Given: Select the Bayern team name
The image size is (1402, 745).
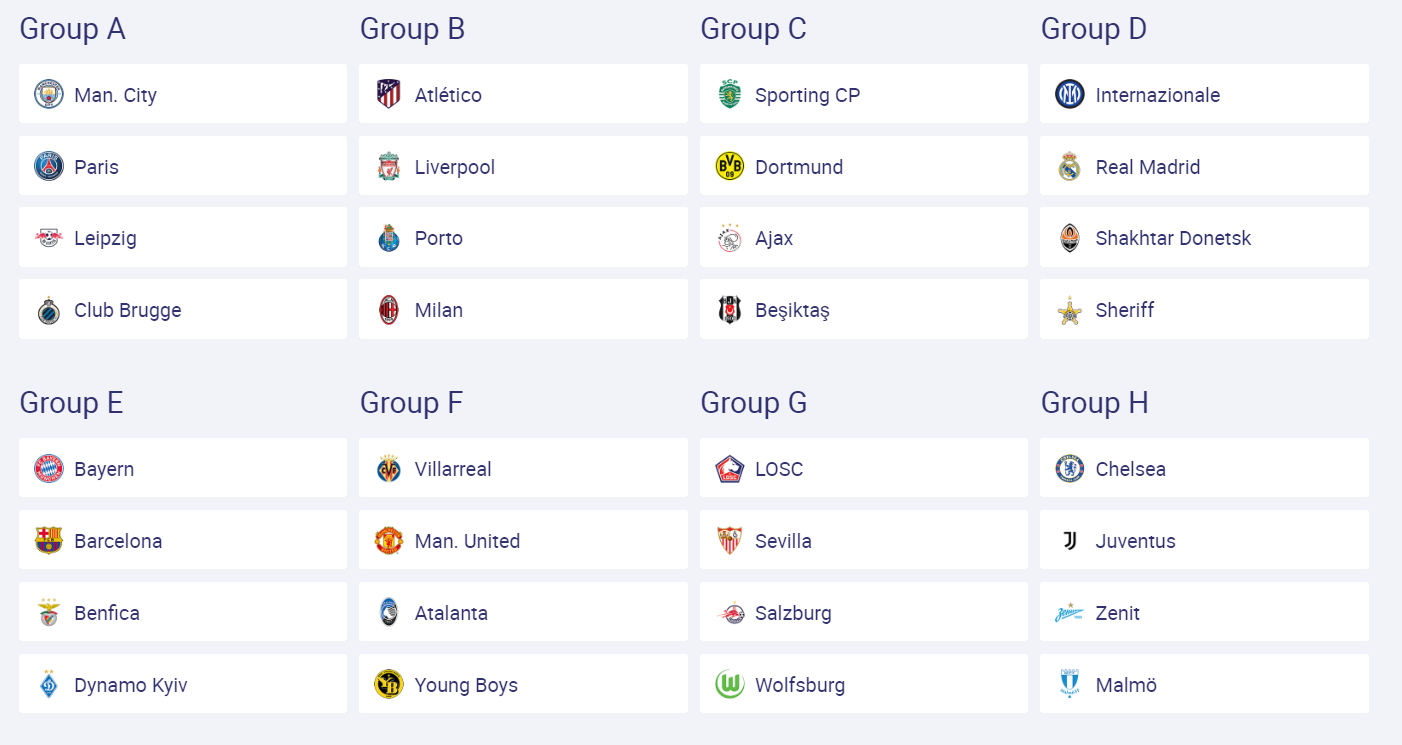Looking at the screenshot, I should [x=104, y=469].
